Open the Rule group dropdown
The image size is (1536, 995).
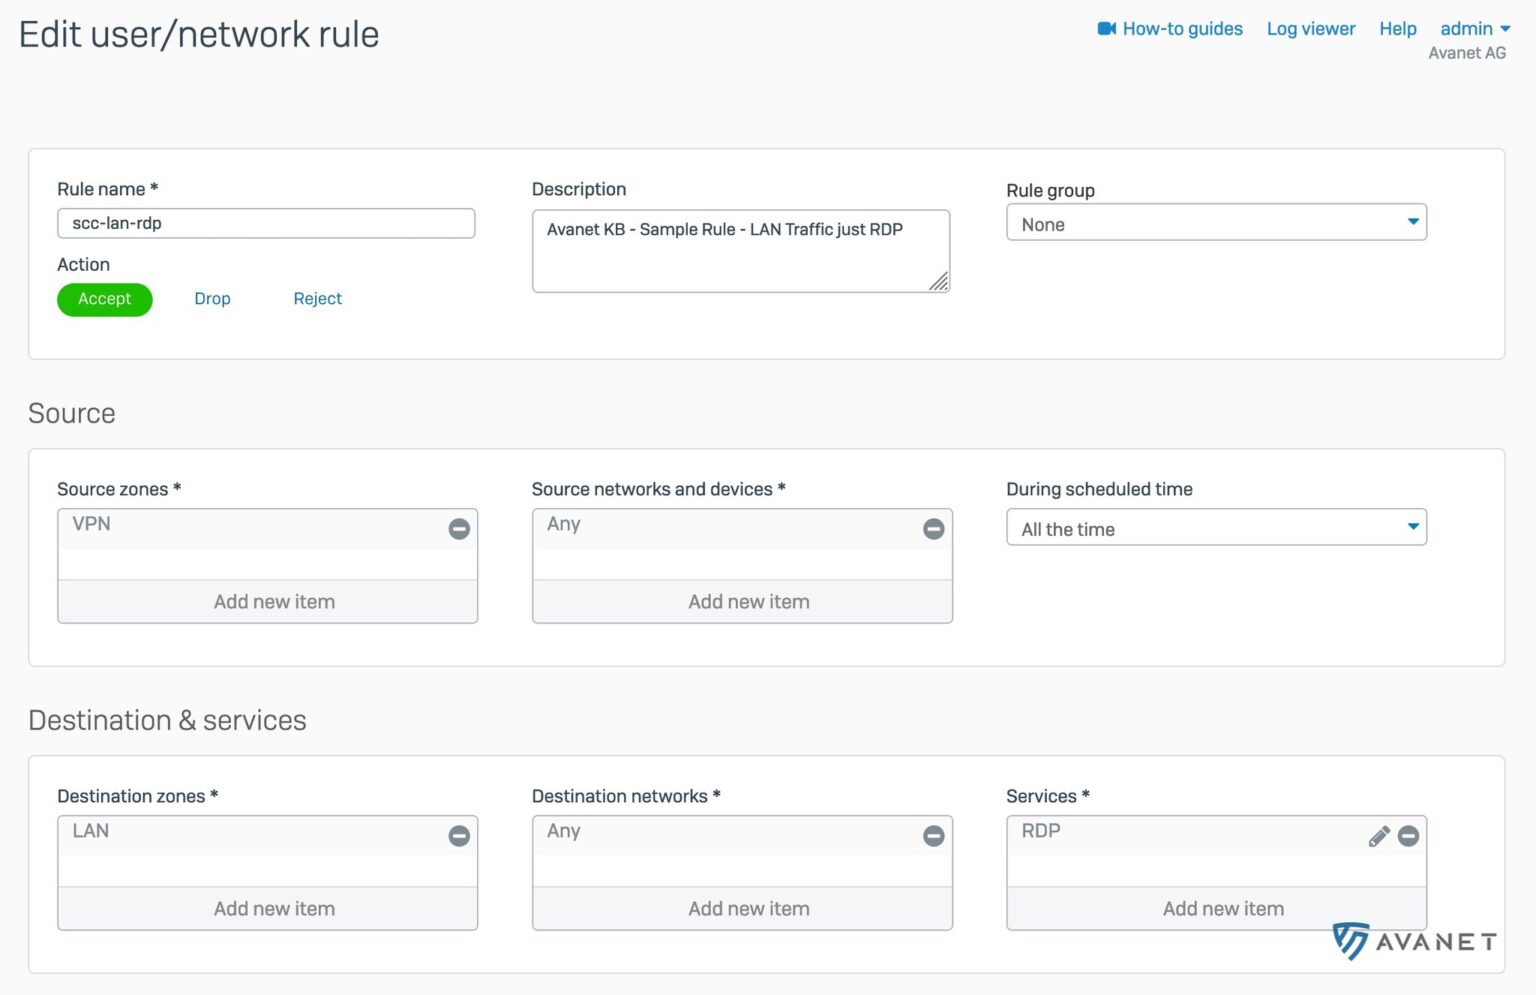pyautogui.click(x=1216, y=222)
